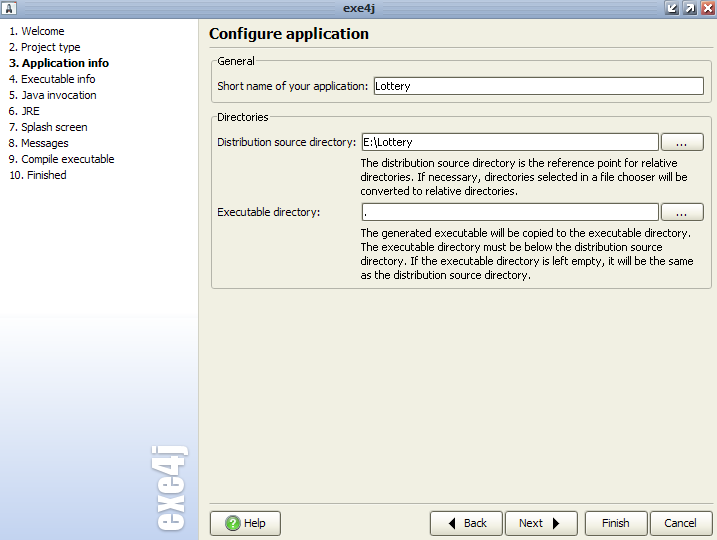Click into the executable directory field
The width and height of the screenshot is (717, 540).
point(509,212)
